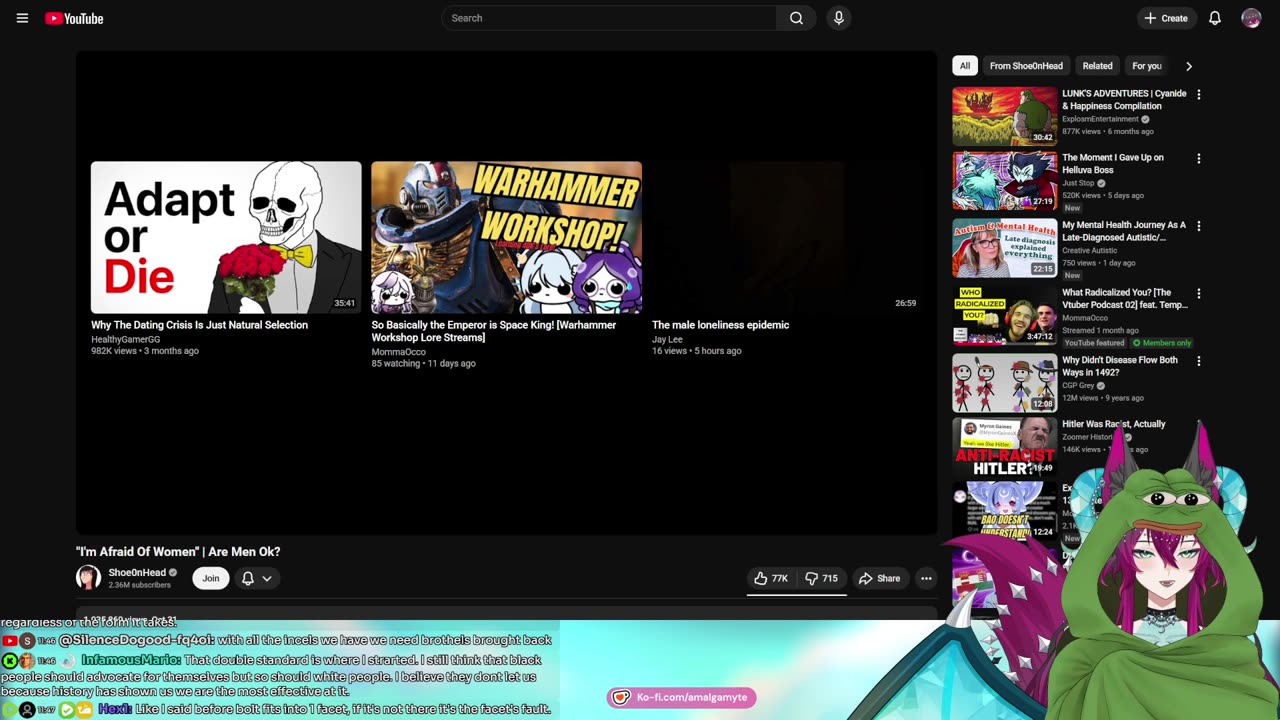Image resolution: width=1280 pixels, height=720 pixels.
Task: Open Helluva Boss sidebar thumbnail
Action: [x=1004, y=180]
